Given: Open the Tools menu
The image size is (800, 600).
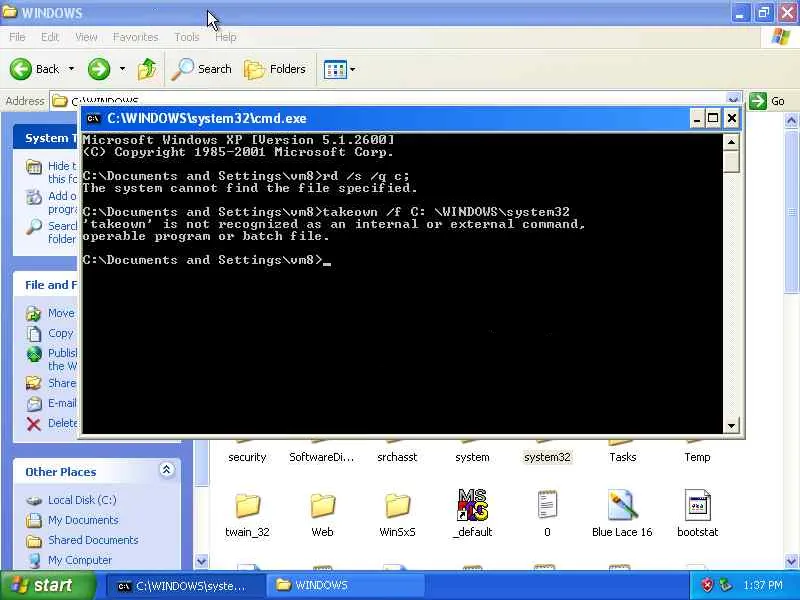Looking at the screenshot, I should (x=187, y=37).
